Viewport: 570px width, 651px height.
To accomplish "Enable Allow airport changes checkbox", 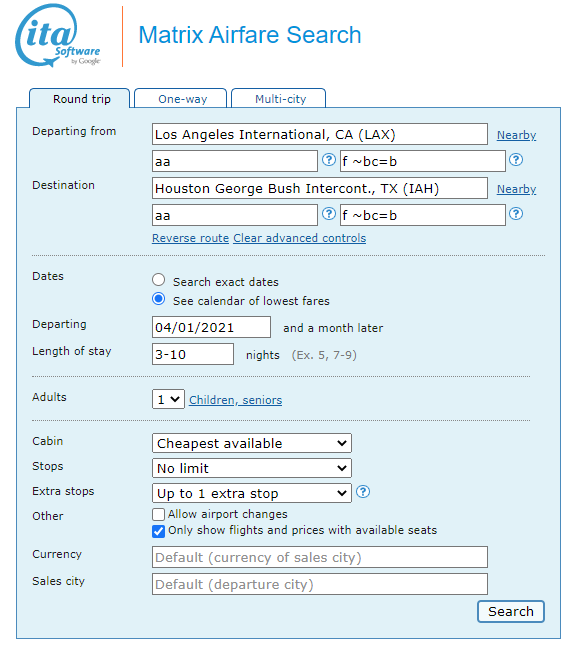I will (158, 514).
